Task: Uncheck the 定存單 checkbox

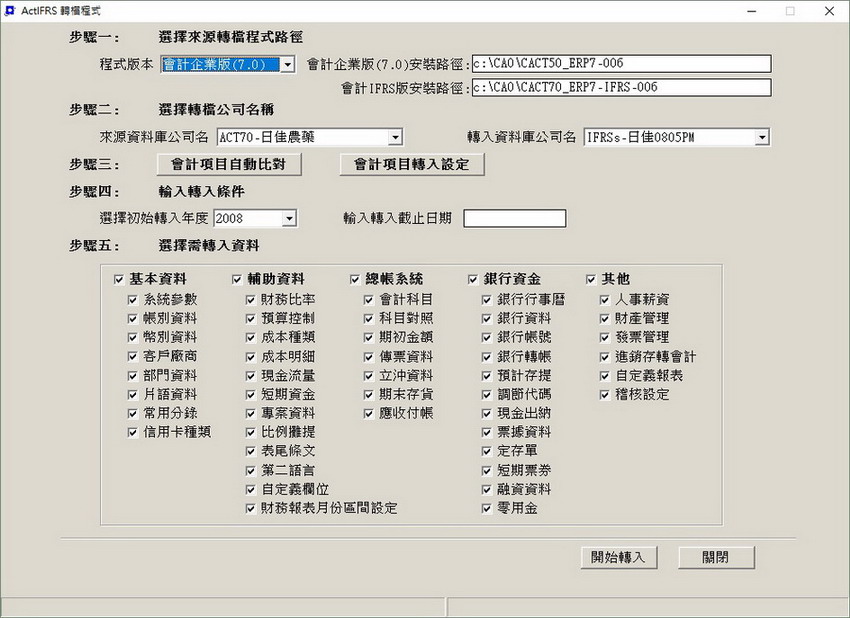Action: pos(486,451)
